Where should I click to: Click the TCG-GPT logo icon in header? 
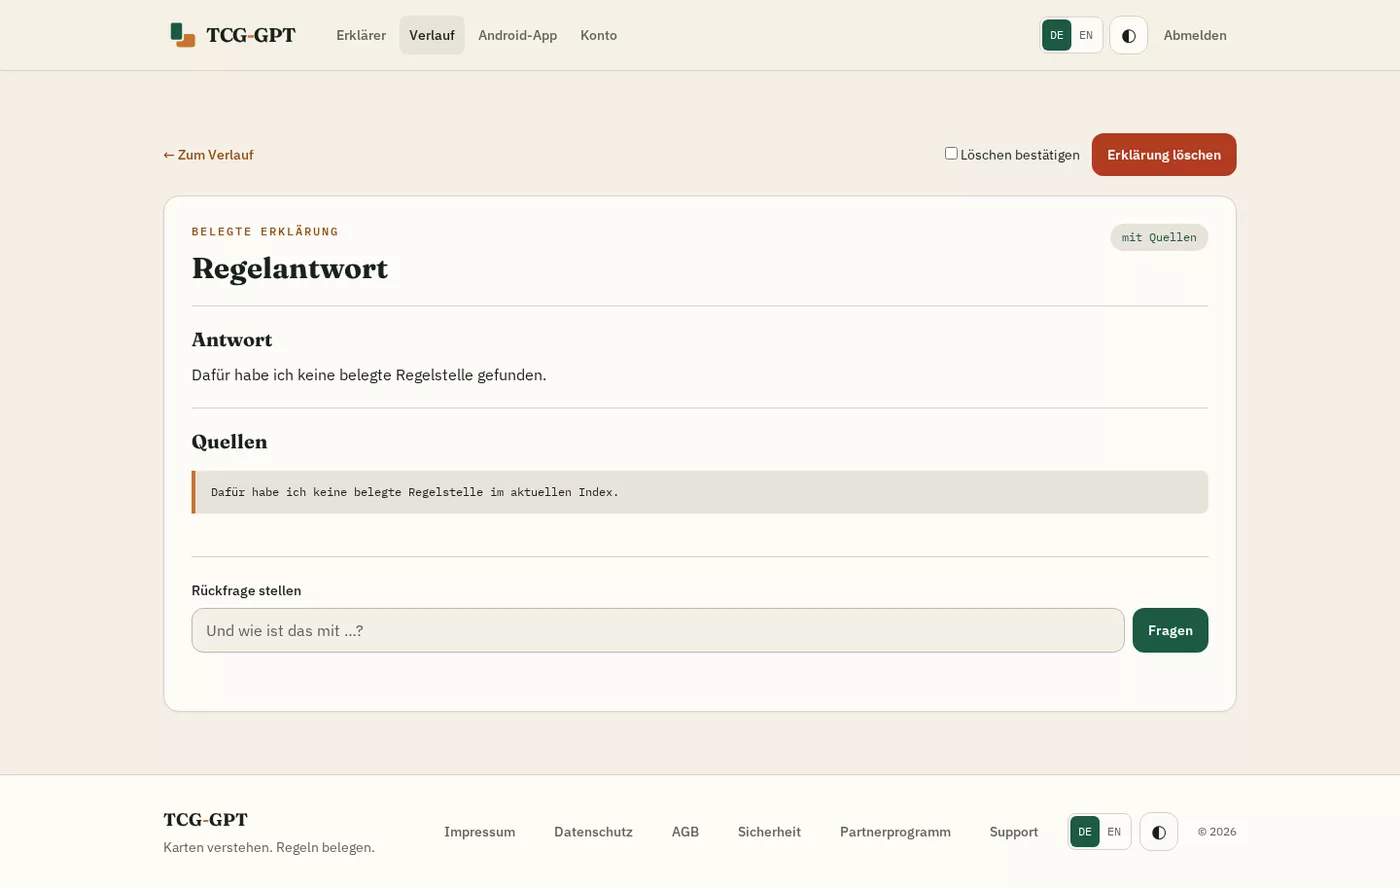click(183, 35)
